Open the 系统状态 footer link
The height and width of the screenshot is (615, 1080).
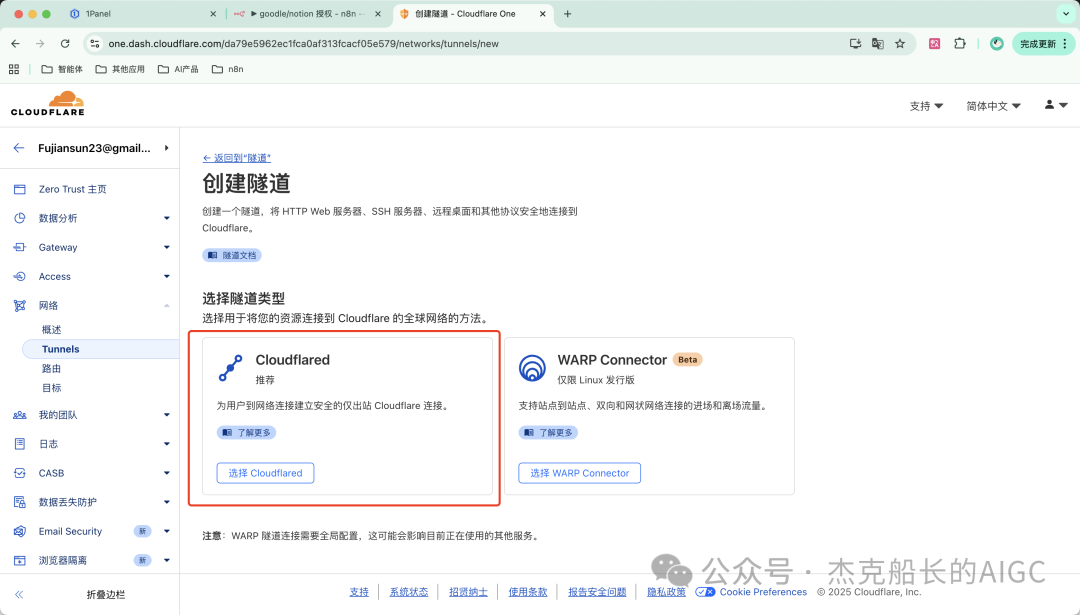(408, 592)
